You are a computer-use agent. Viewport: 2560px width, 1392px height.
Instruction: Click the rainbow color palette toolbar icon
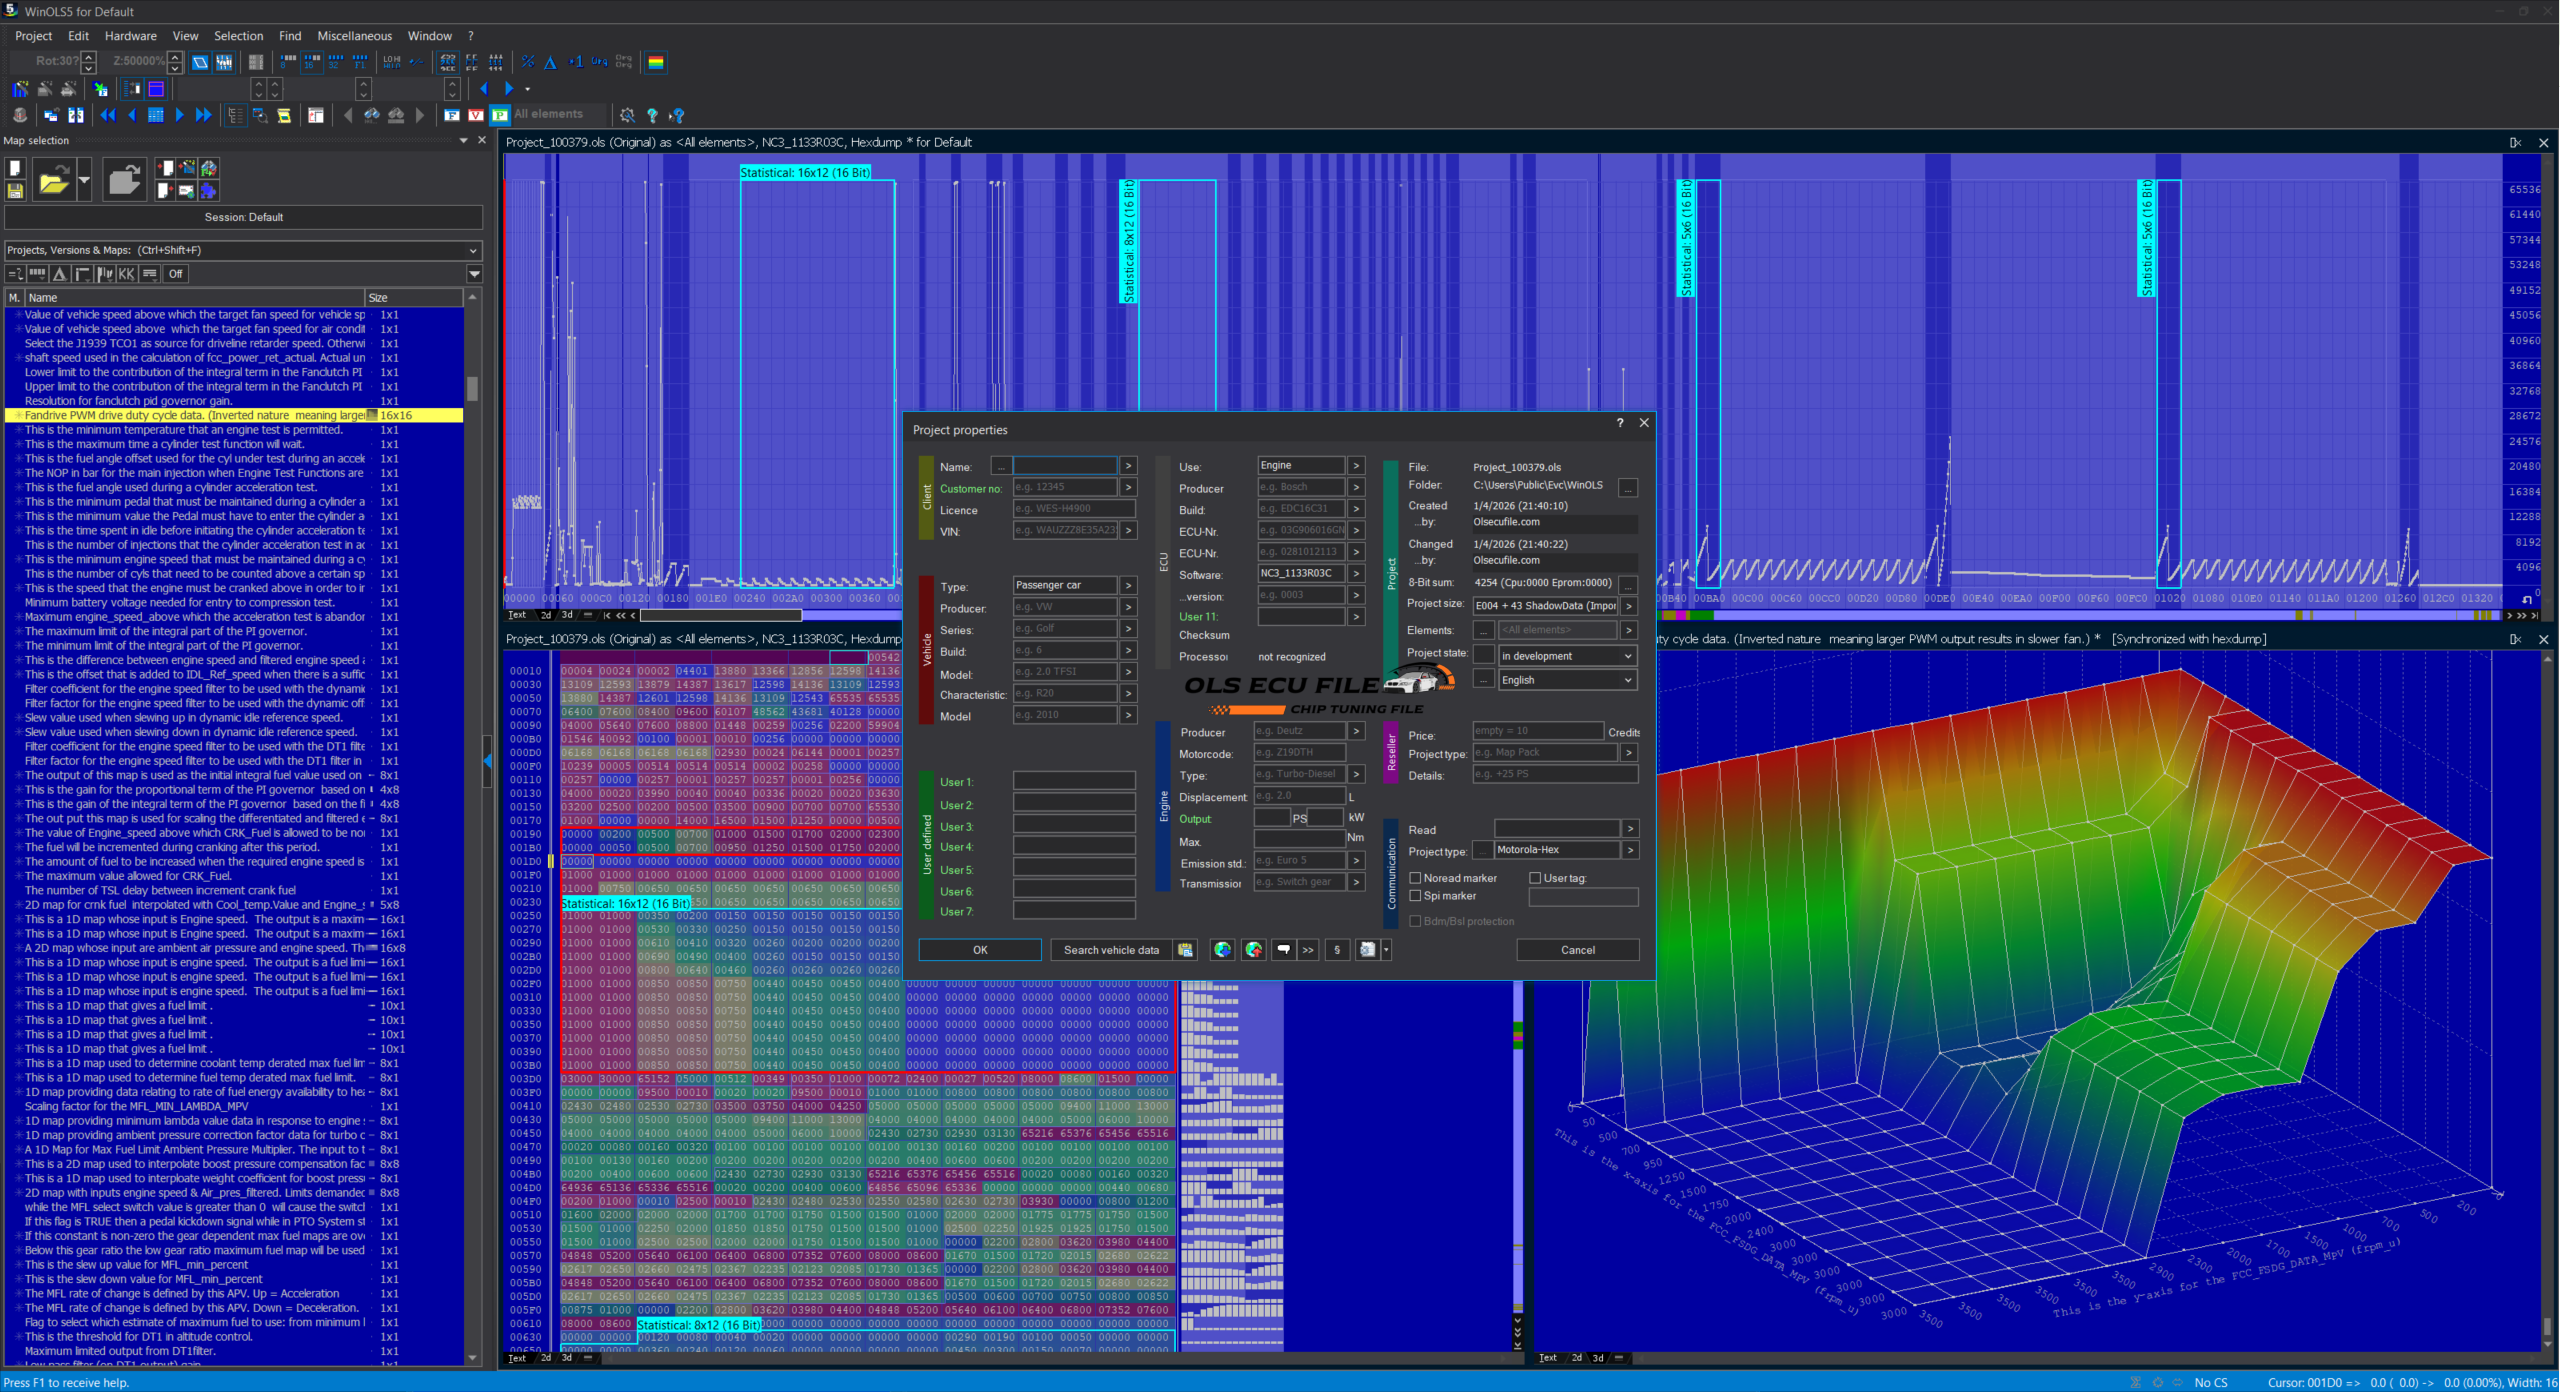(656, 62)
